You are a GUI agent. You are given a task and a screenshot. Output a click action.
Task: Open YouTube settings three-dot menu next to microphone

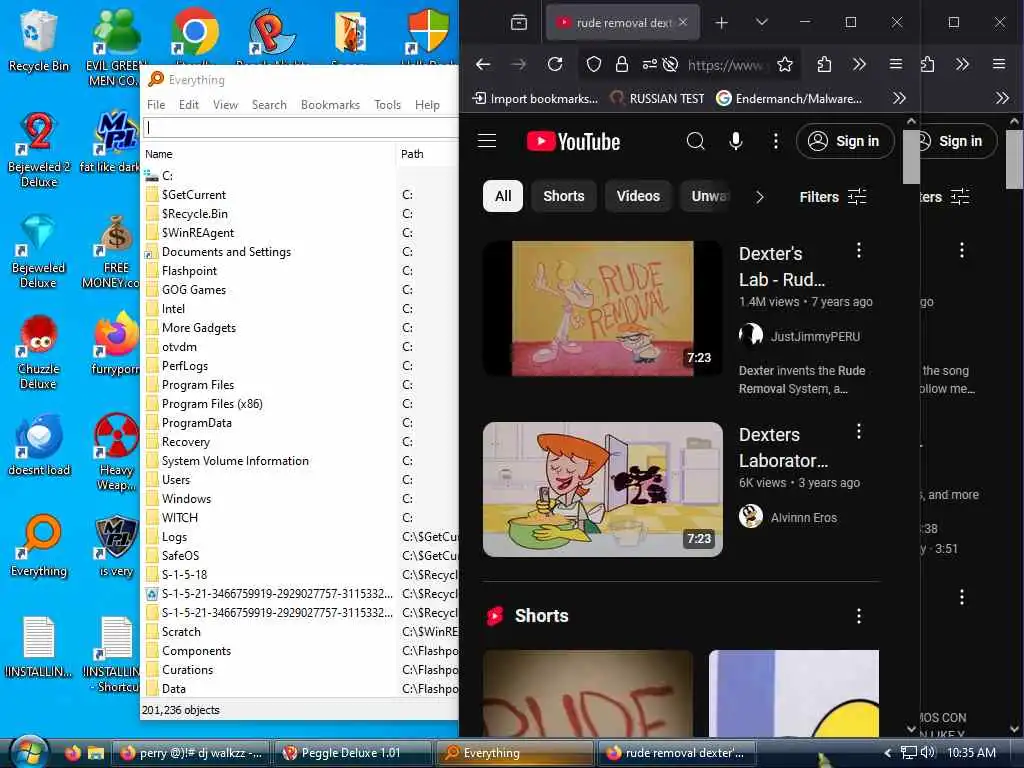pos(776,141)
